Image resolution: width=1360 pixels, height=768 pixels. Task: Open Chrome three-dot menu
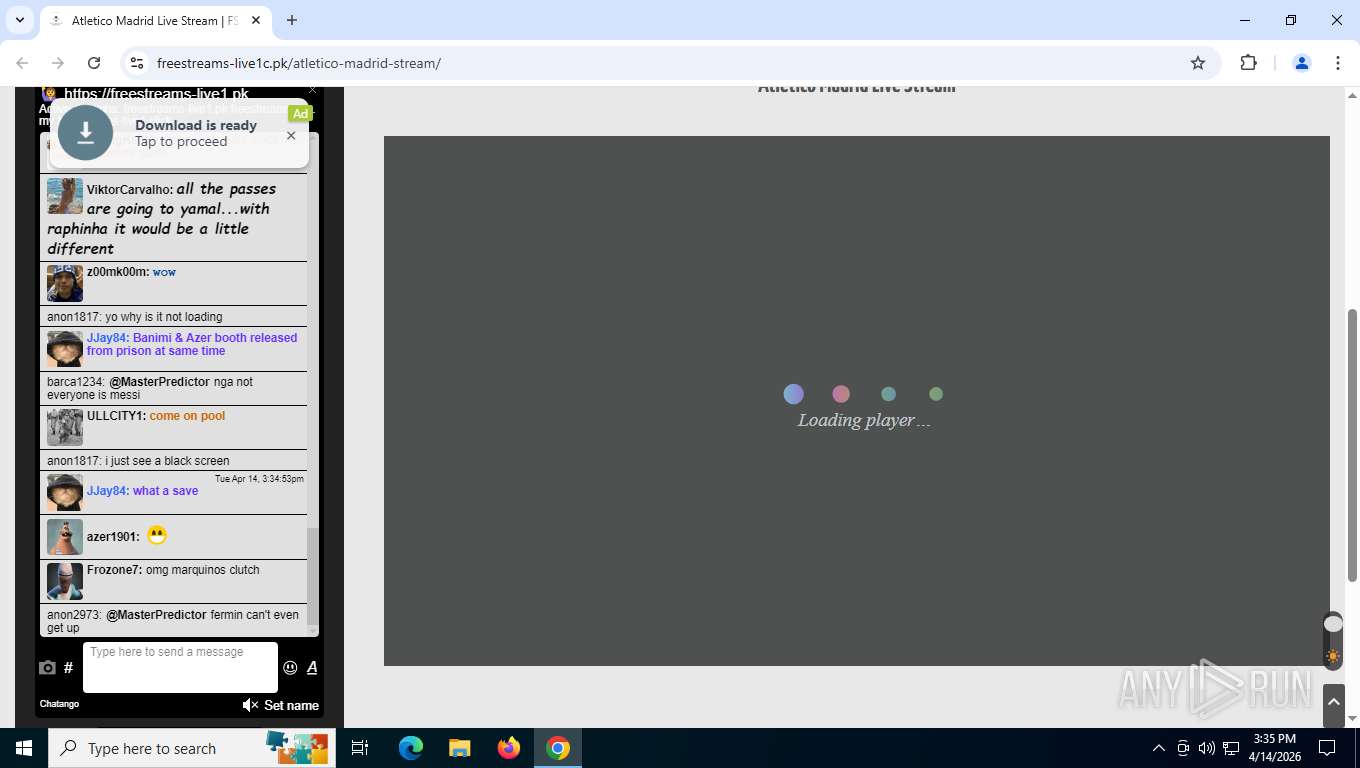(x=1338, y=63)
